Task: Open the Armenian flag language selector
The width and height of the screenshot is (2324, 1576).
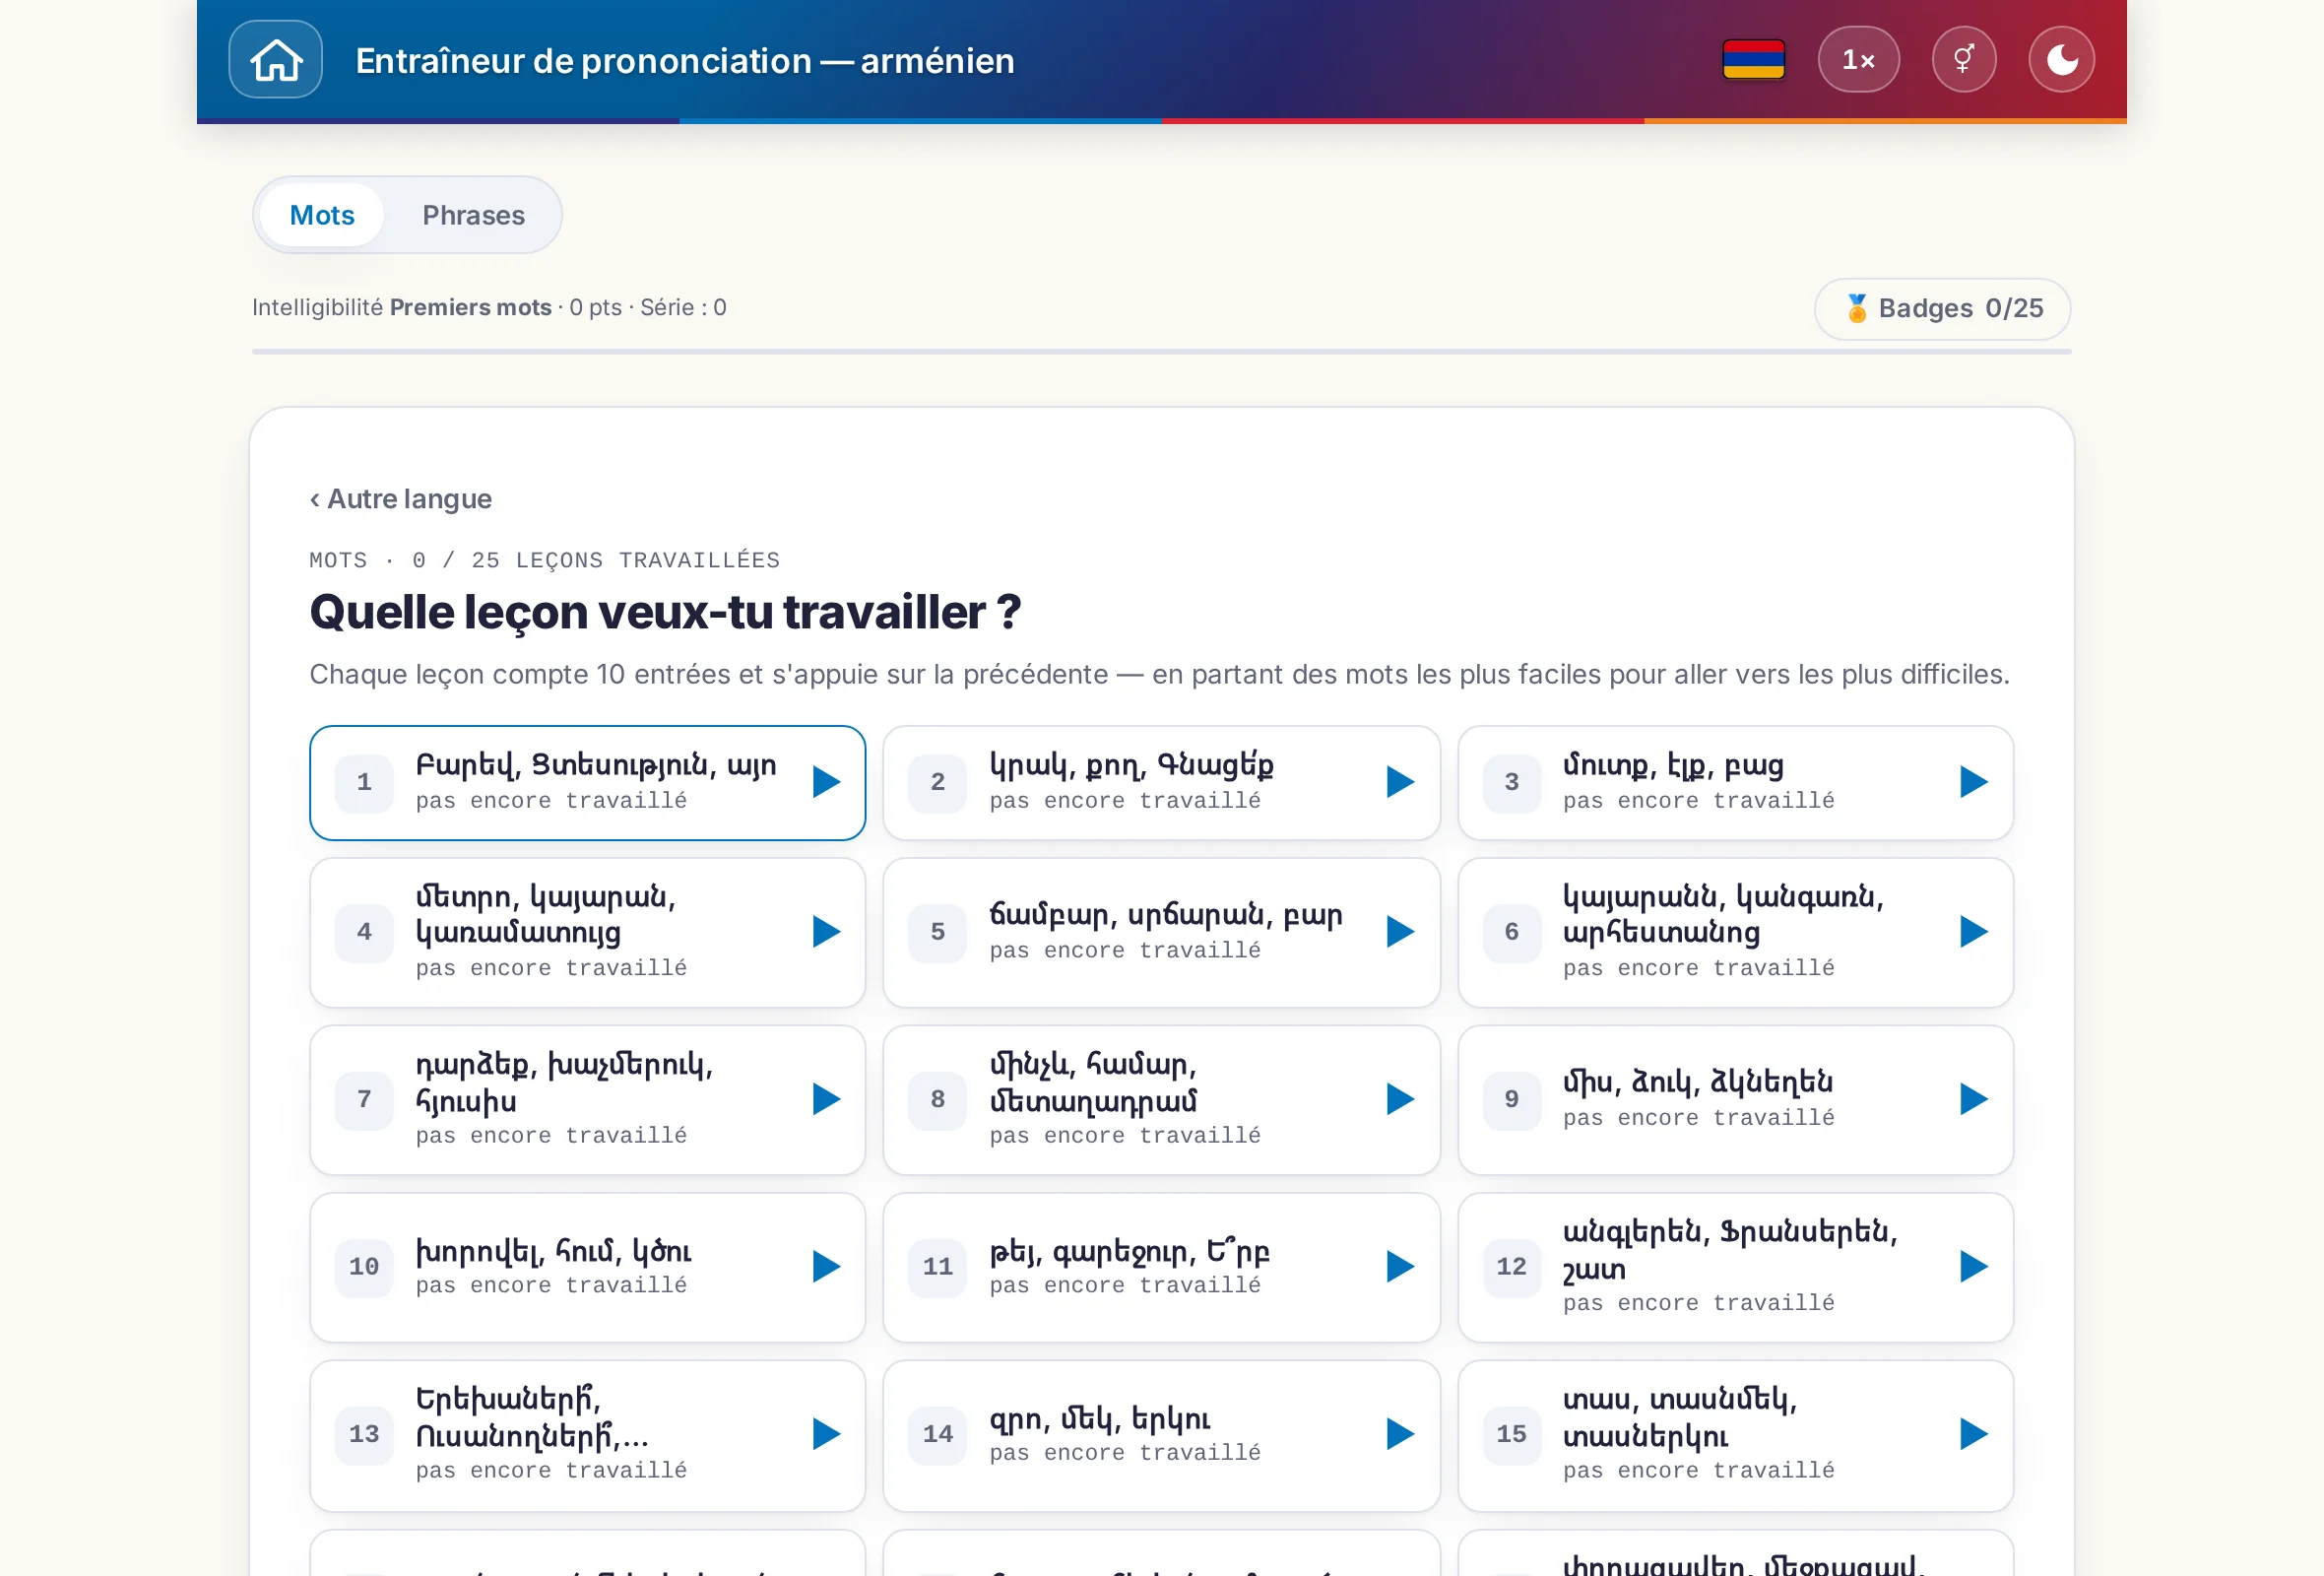Action: (1753, 59)
